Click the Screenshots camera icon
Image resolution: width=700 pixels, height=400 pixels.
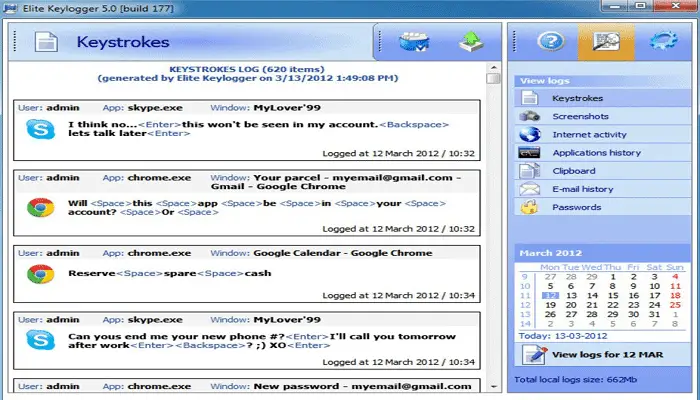click(529, 116)
